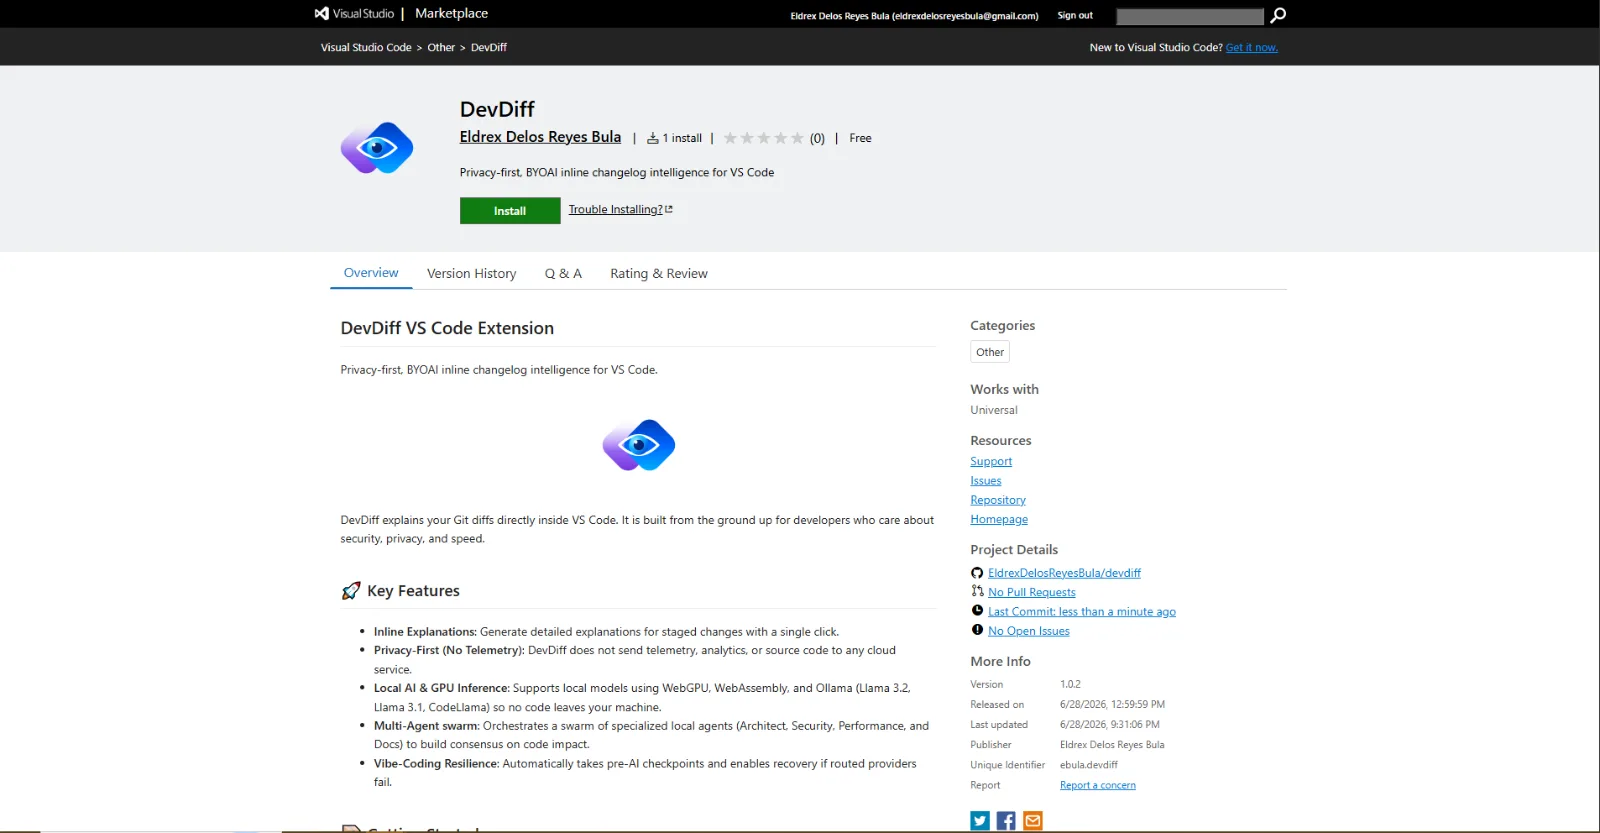Image resolution: width=1600 pixels, height=833 pixels.
Task: Click the signed-in user name text
Action: tap(914, 16)
